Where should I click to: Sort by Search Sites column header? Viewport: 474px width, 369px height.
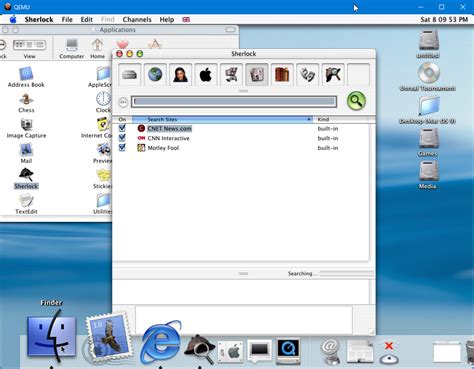(x=222, y=119)
